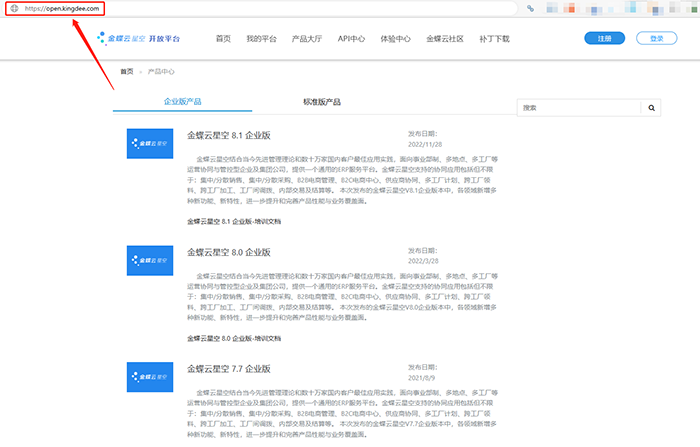Select 体验中心 in the top navigation

pos(396,39)
